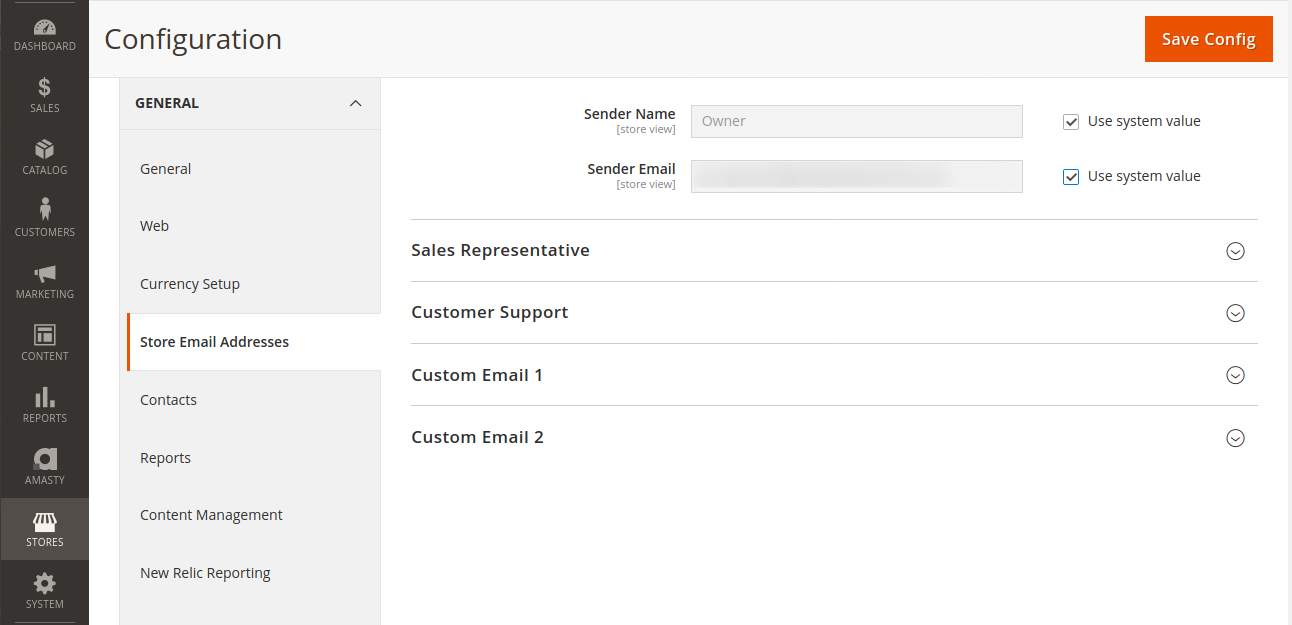Screen dimensions: 1292x625
Task: Click the Save Config button
Action: point(1208,38)
